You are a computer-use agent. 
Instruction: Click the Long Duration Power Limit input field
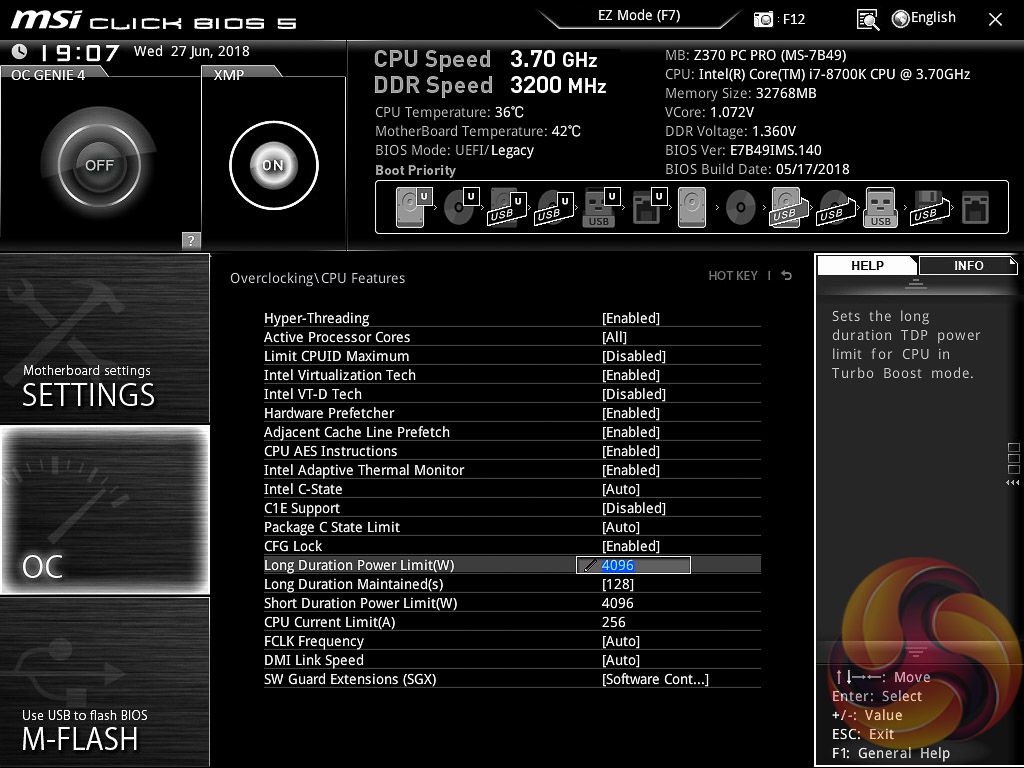click(x=634, y=565)
